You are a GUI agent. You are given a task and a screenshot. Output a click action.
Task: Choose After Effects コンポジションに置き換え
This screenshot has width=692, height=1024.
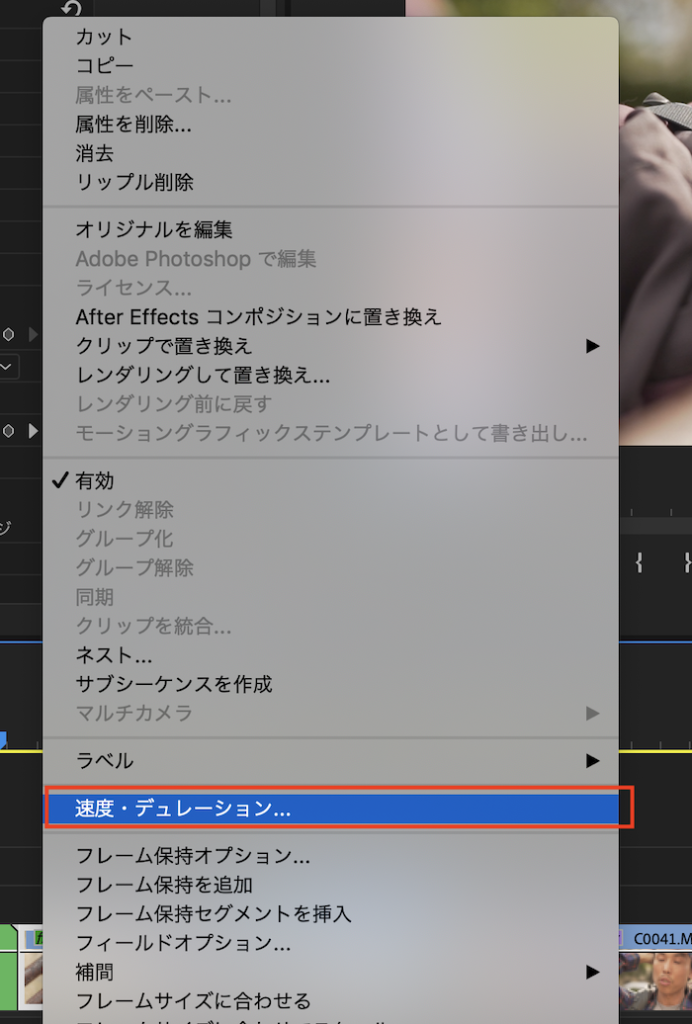pos(331,317)
